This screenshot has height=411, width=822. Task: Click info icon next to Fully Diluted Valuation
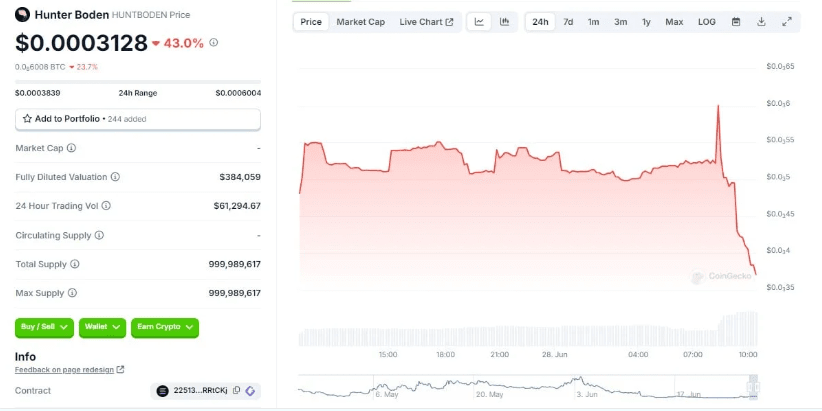pos(115,177)
